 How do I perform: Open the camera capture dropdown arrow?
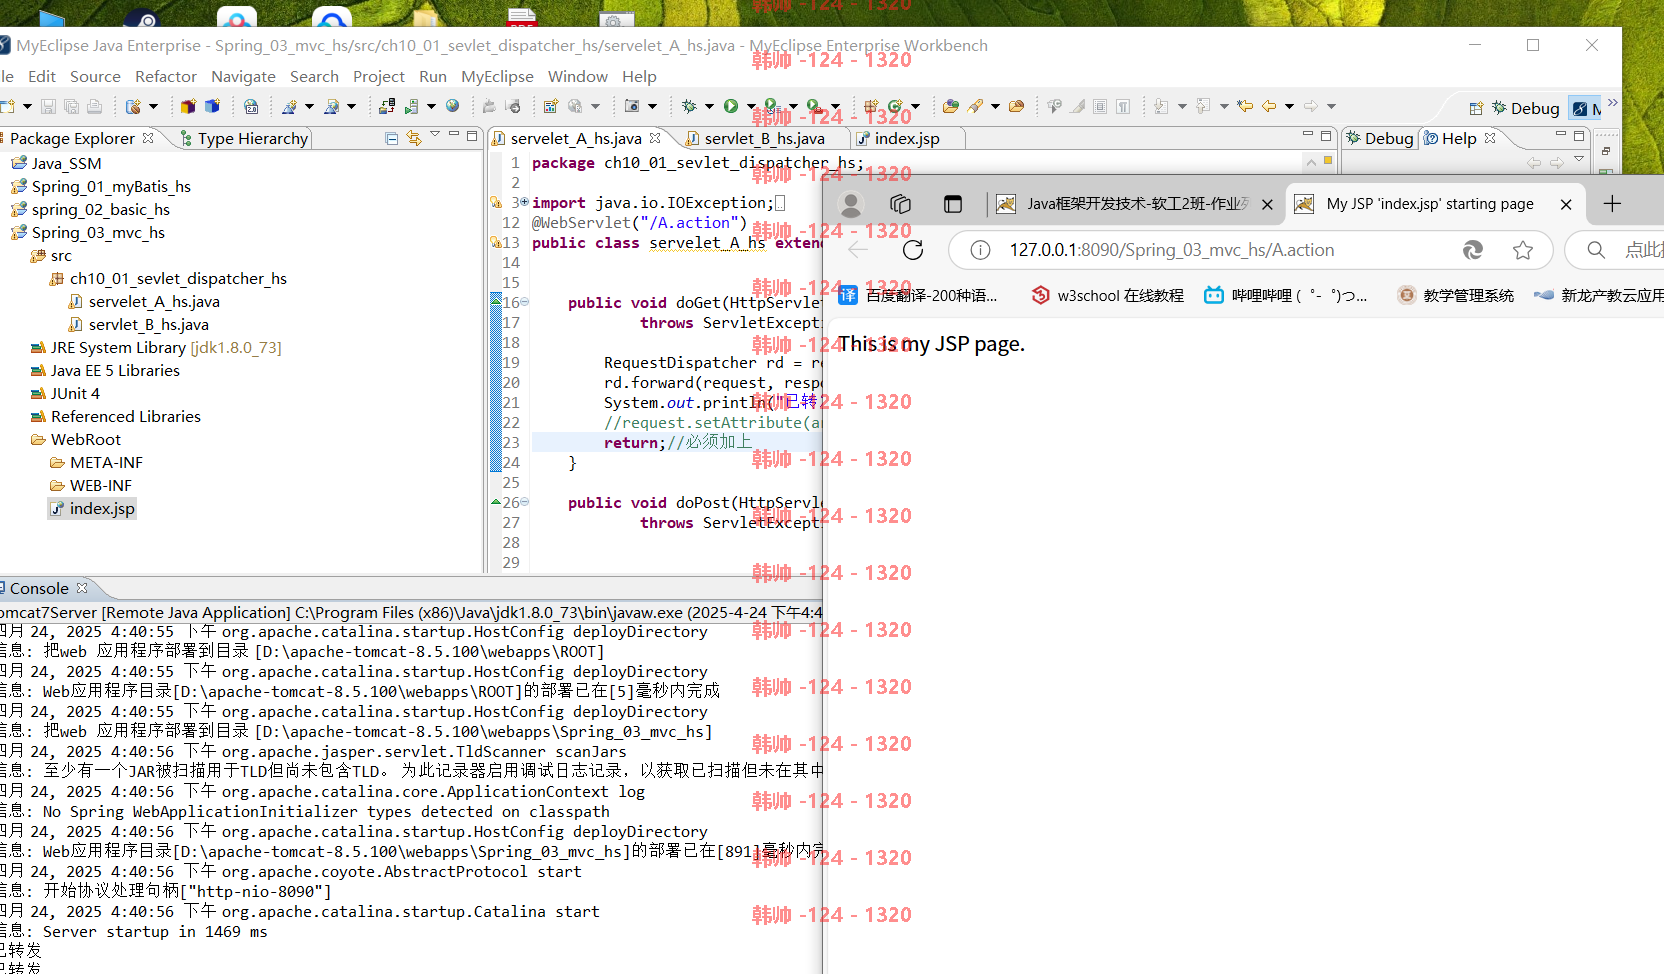652,106
